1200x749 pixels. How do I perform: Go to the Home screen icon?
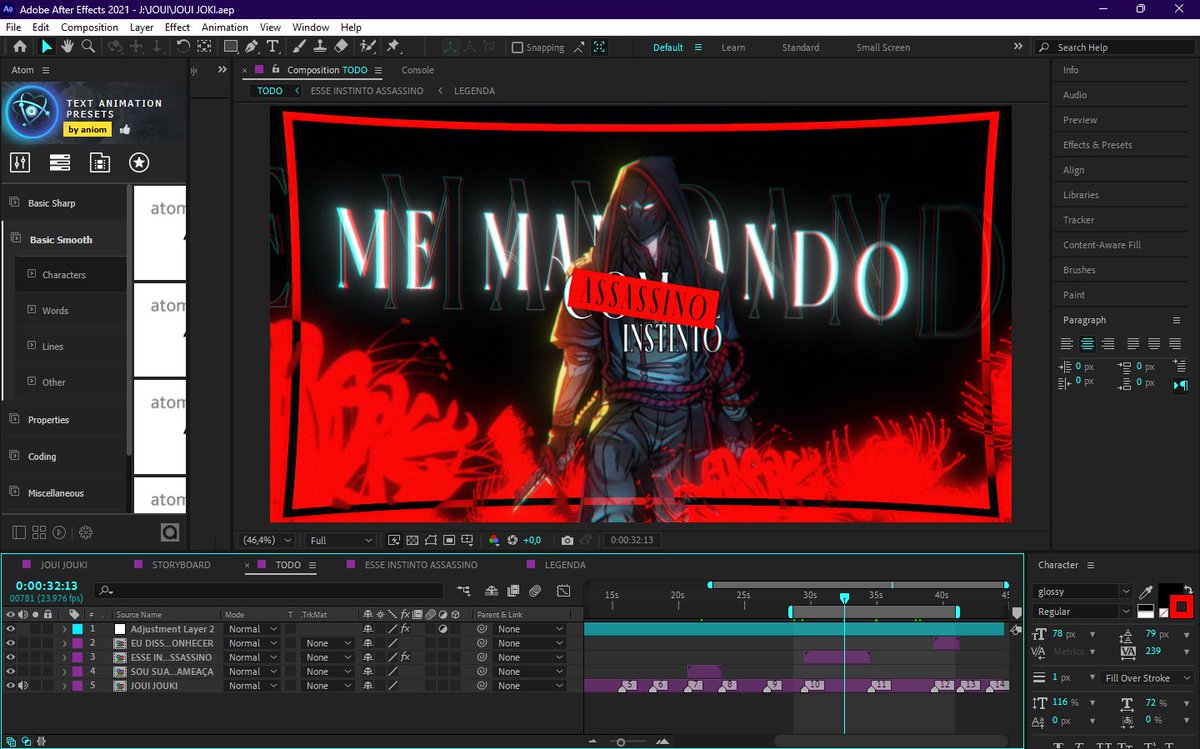tap(19, 47)
